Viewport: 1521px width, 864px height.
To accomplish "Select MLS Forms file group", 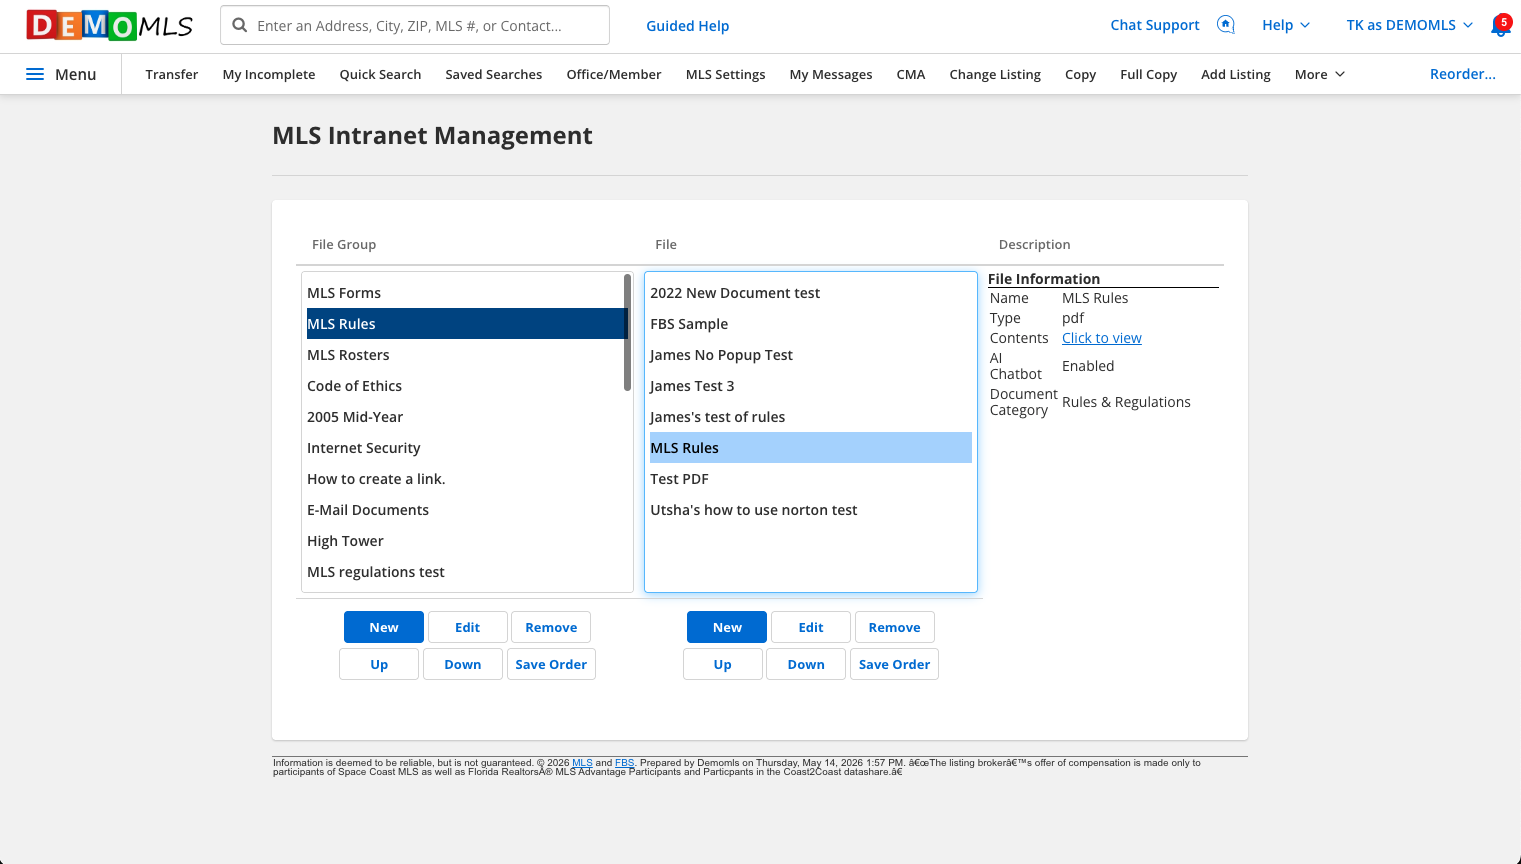I will [x=465, y=293].
